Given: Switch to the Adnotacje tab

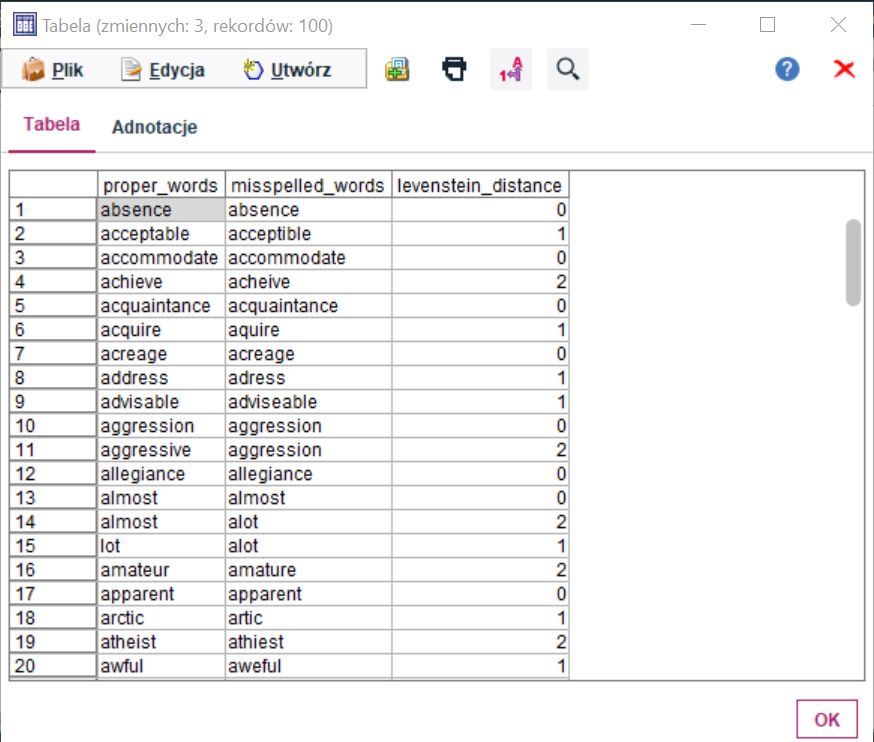Looking at the screenshot, I should [154, 127].
